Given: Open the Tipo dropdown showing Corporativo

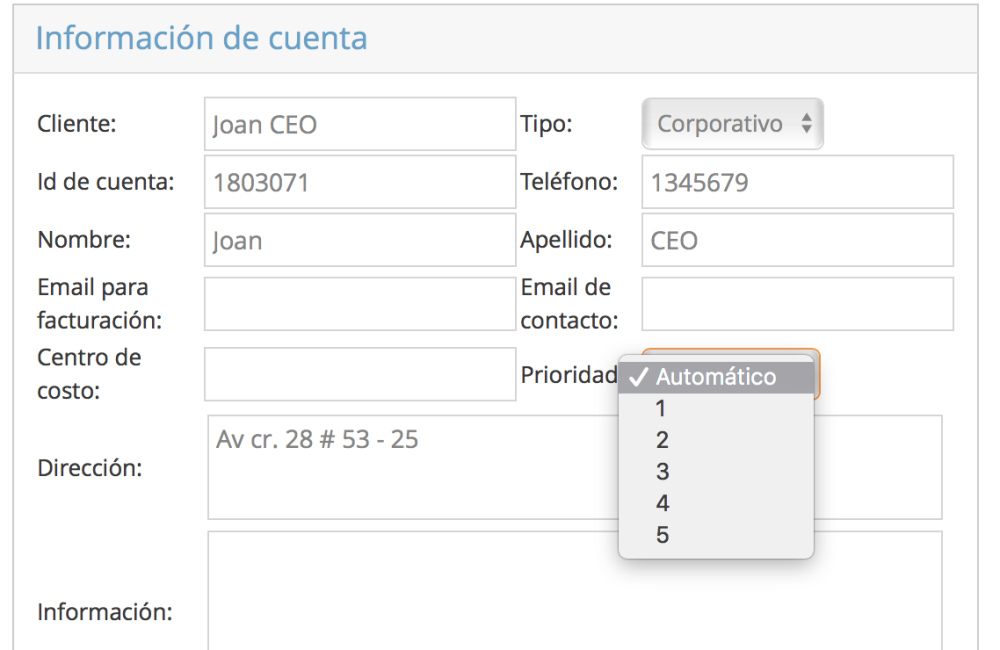Looking at the screenshot, I should (x=732, y=124).
